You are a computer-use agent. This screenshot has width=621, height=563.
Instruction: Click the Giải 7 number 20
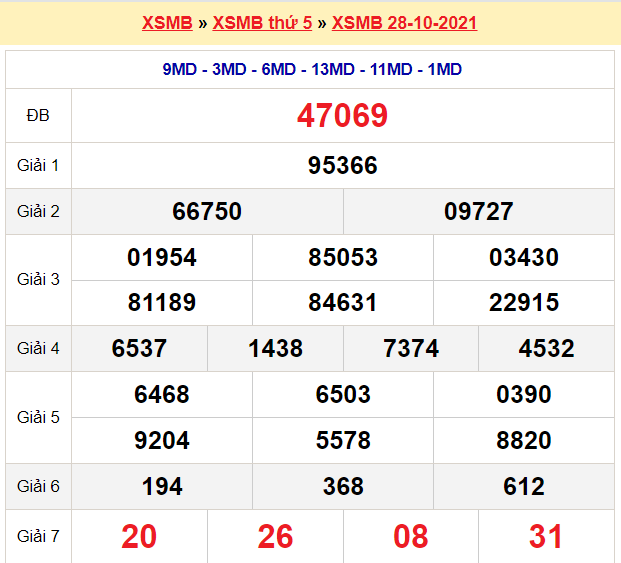click(x=139, y=537)
